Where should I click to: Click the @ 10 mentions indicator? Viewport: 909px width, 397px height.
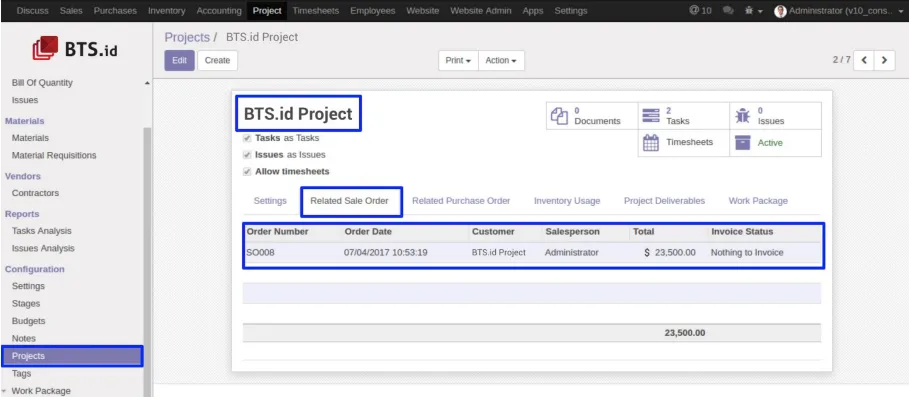(x=700, y=10)
